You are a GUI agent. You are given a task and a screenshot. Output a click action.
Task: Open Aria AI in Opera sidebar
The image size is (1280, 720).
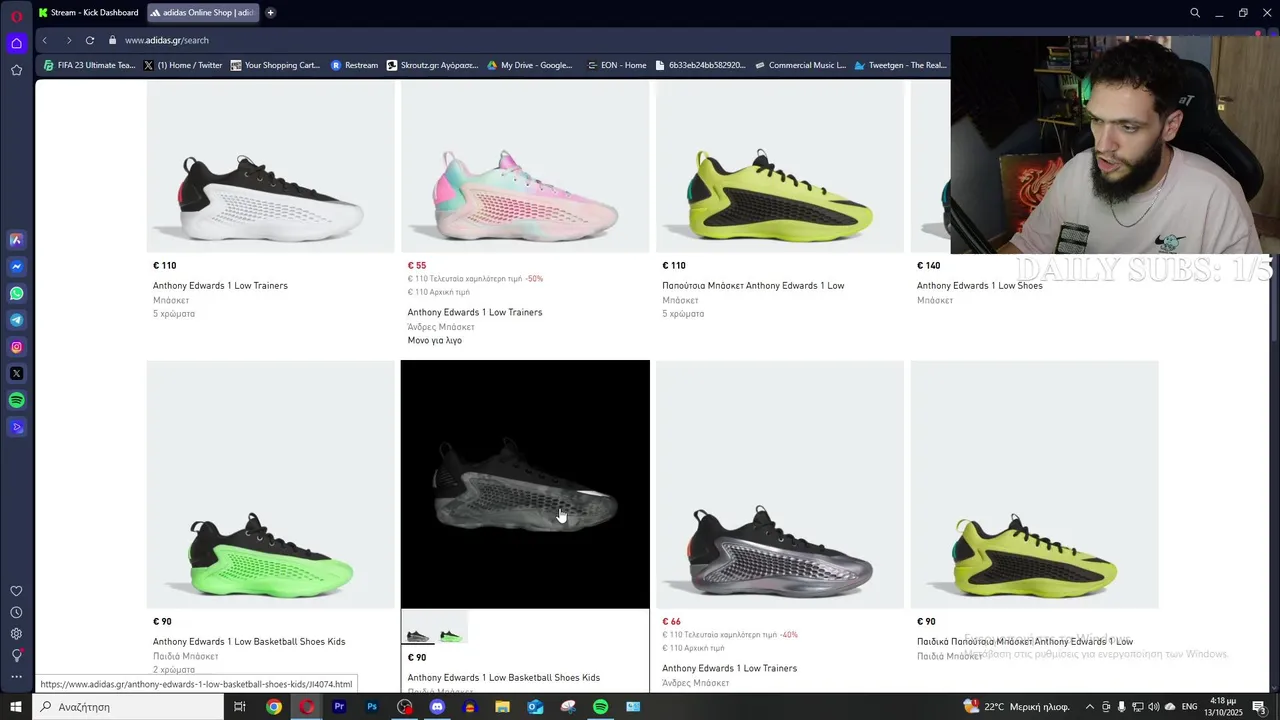click(x=16, y=240)
